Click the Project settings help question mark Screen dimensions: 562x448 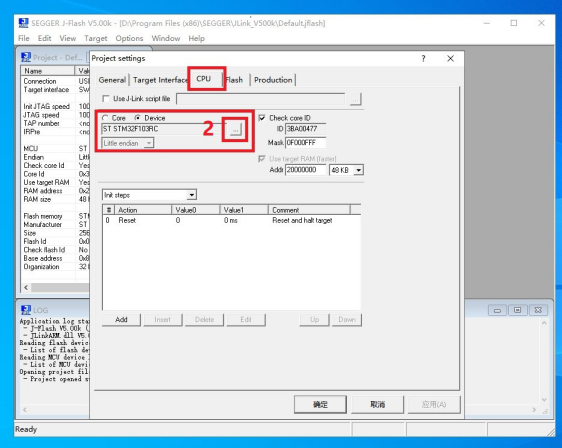click(x=424, y=58)
